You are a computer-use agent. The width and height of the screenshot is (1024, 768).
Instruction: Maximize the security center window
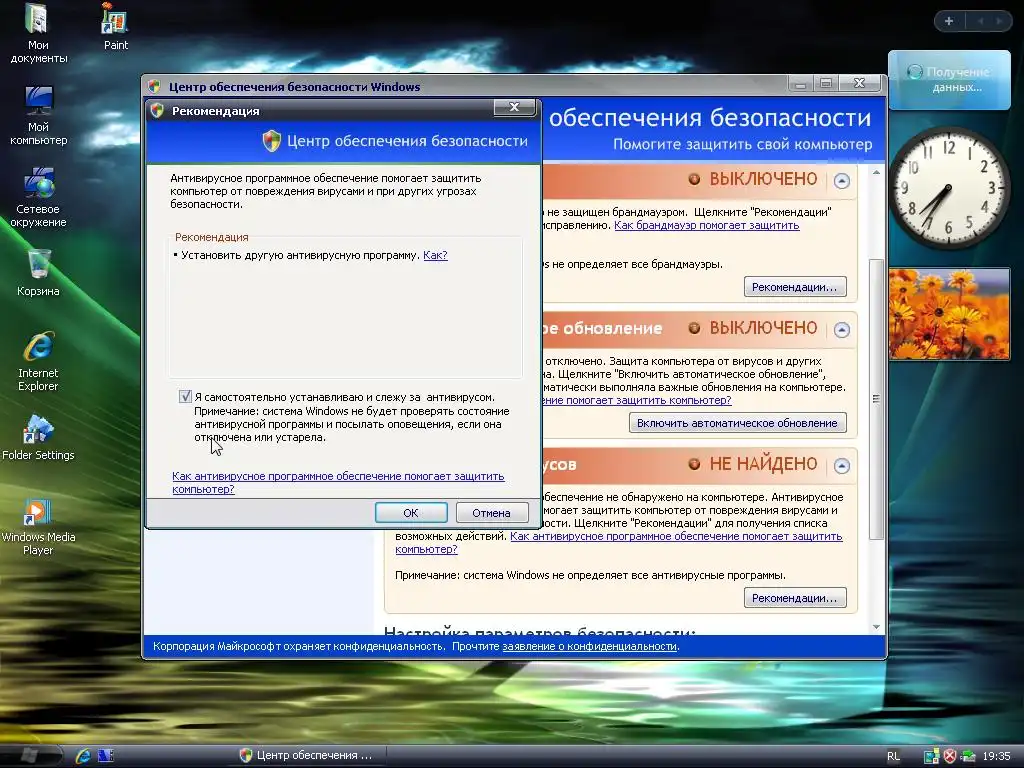pos(825,84)
